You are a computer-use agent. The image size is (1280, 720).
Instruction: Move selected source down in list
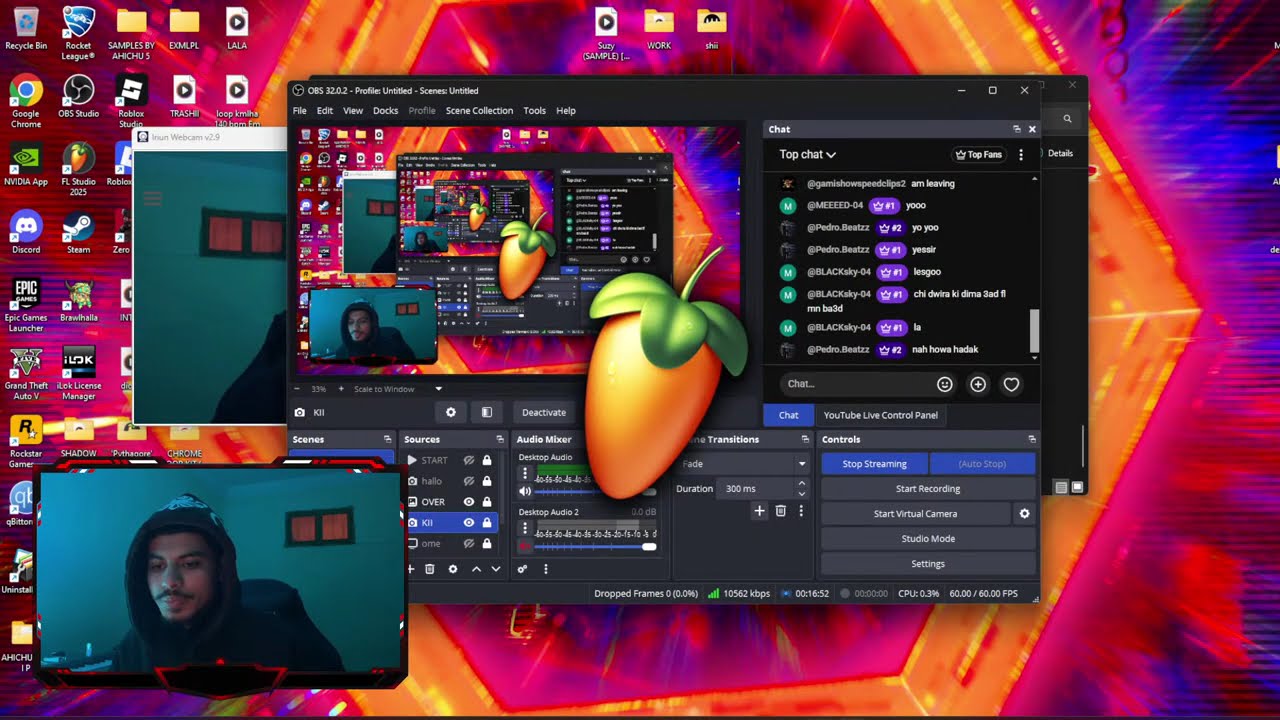coord(496,569)
